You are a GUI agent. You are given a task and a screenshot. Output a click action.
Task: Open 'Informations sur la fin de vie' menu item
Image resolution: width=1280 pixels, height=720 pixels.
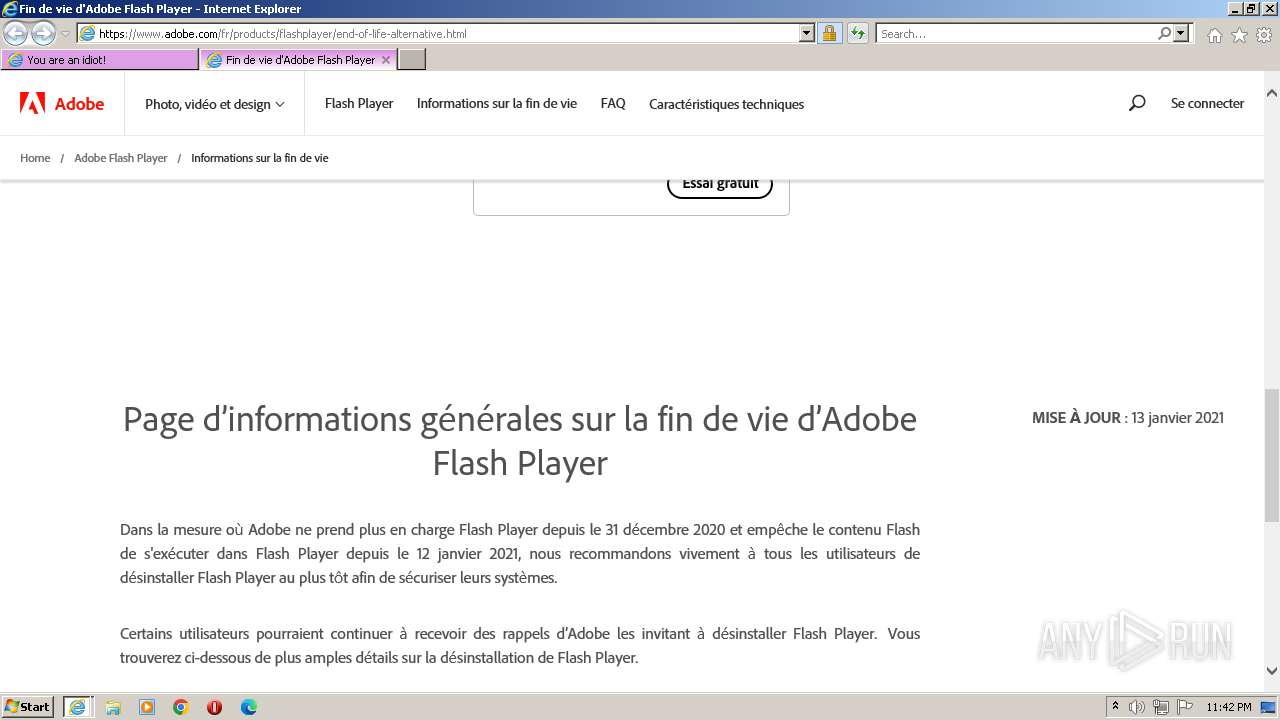[x=497, y=103]
